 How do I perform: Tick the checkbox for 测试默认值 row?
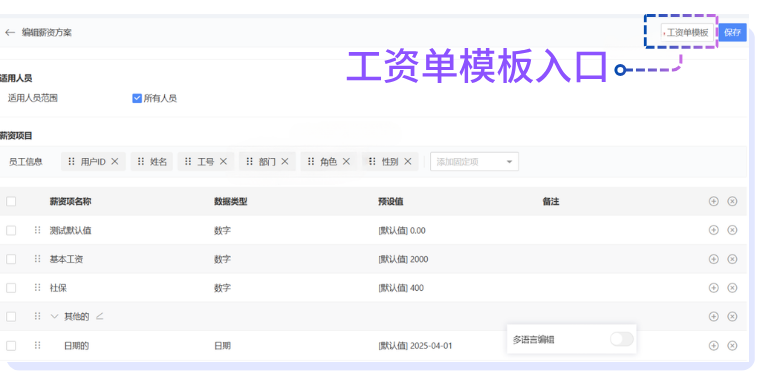[x=11, y=231]
